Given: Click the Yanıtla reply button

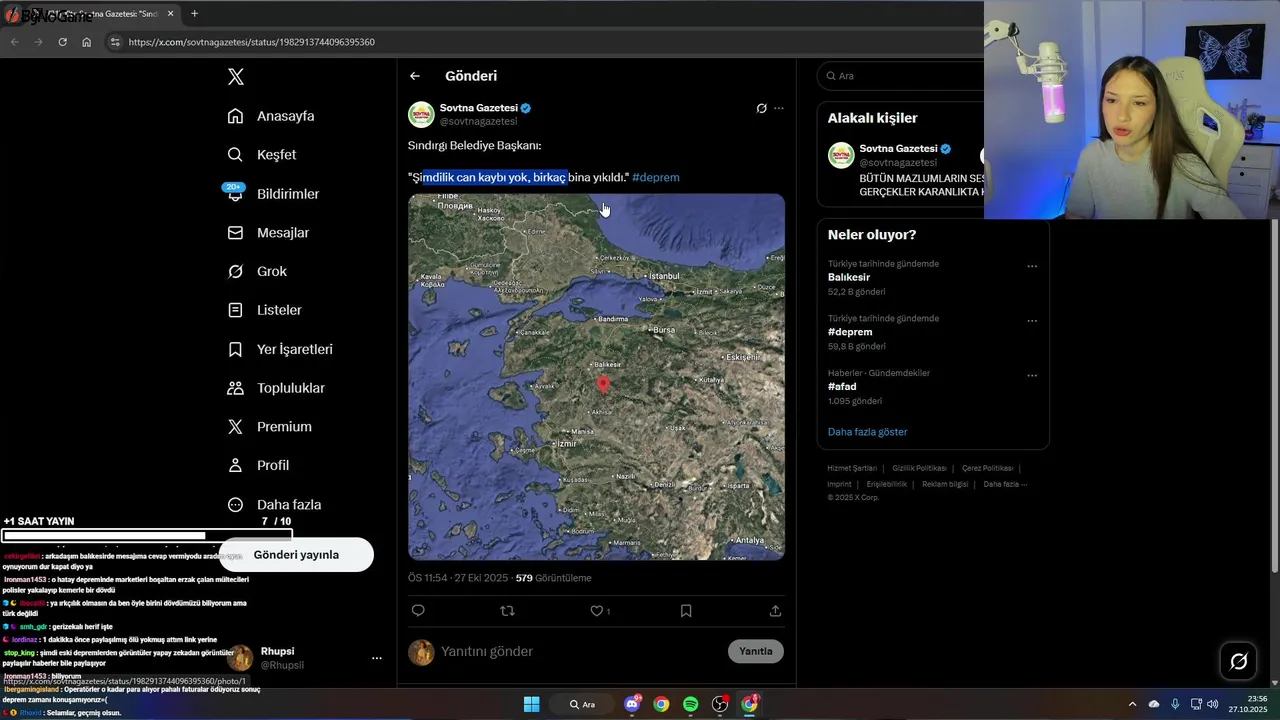Looking at the screenshot, I should (756, 651).
